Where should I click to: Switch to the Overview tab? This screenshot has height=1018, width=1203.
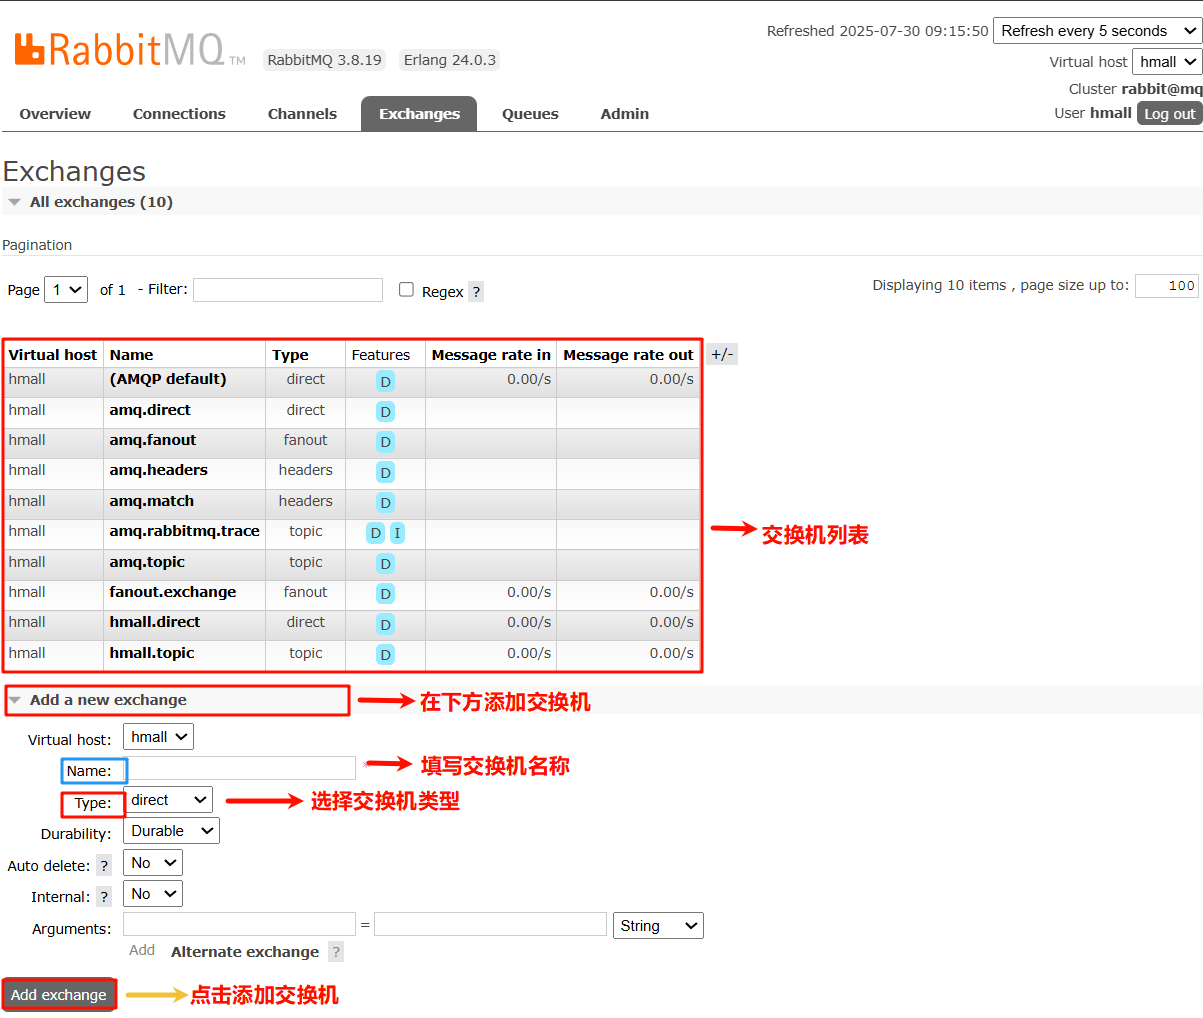tap(55, 114)
